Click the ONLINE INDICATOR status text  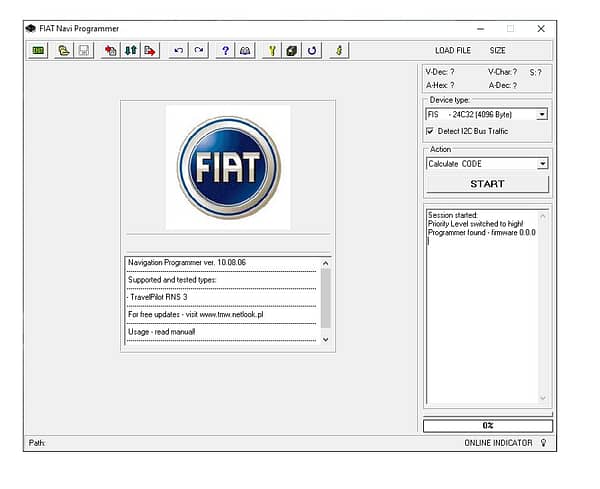tap(498, 443)
